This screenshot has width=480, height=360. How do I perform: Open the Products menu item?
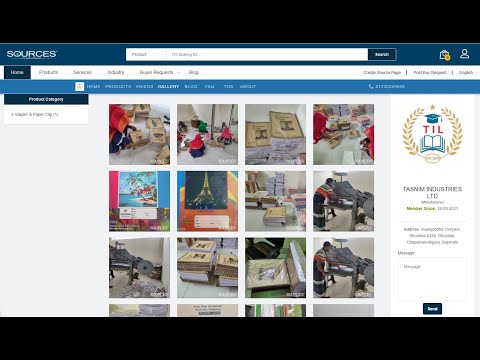[x=48, y=72]
